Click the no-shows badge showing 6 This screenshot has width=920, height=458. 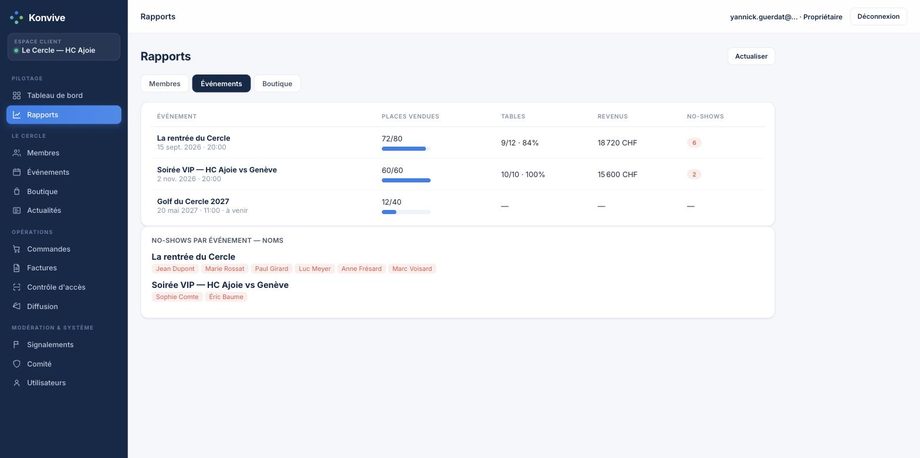(x=694, y=143)
